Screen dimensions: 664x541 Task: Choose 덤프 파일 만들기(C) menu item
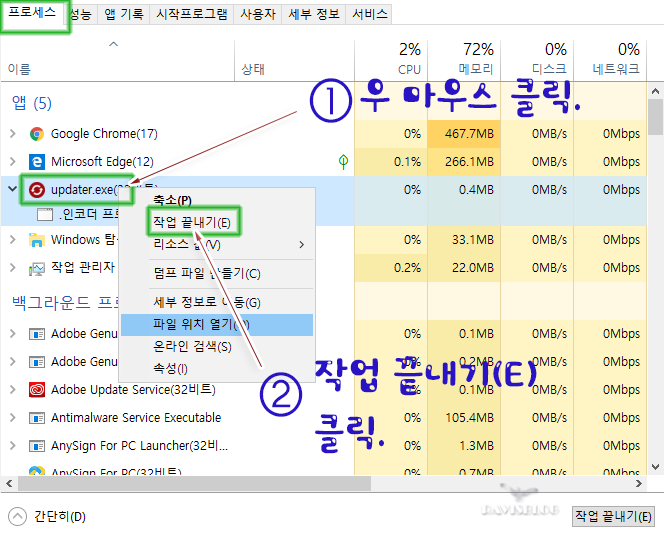[x=217, y=274]
